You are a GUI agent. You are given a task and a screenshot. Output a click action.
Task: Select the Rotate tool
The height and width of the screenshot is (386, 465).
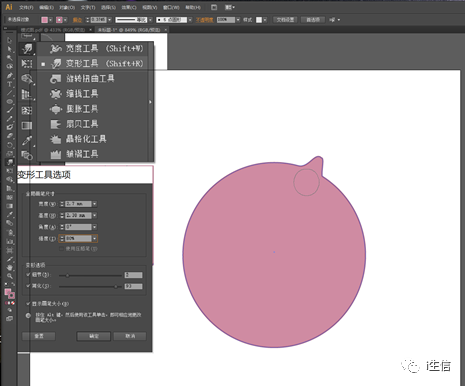click(x=10, y=145)
